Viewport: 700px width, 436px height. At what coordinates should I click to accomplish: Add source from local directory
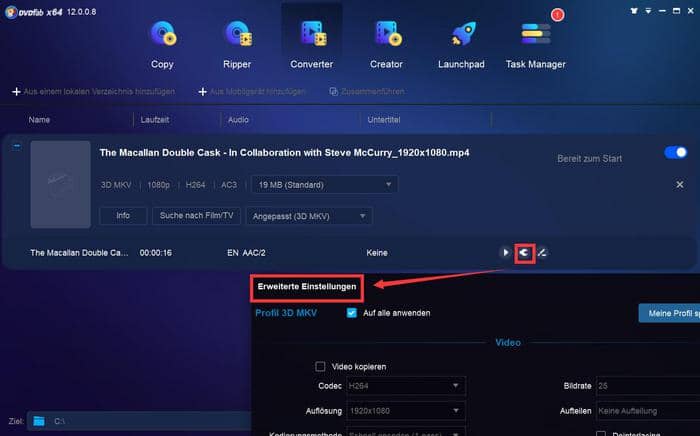click(x=93, y=91)
